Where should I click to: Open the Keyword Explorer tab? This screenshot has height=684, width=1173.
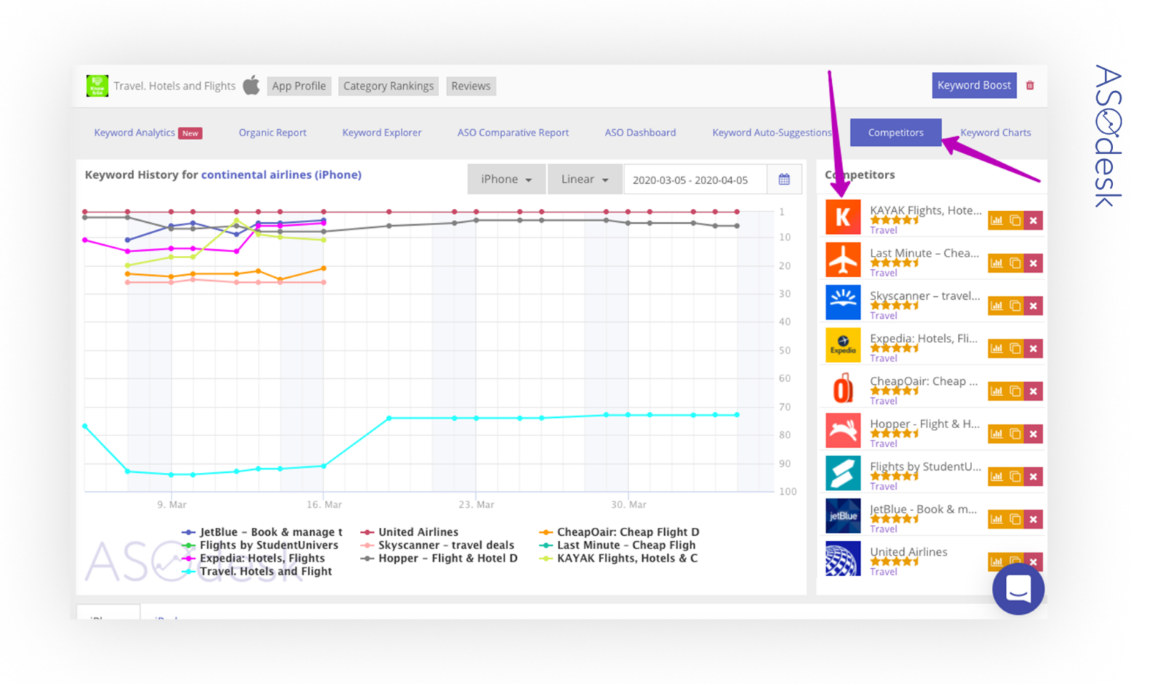pyautogui.click(x=382, y=132)
